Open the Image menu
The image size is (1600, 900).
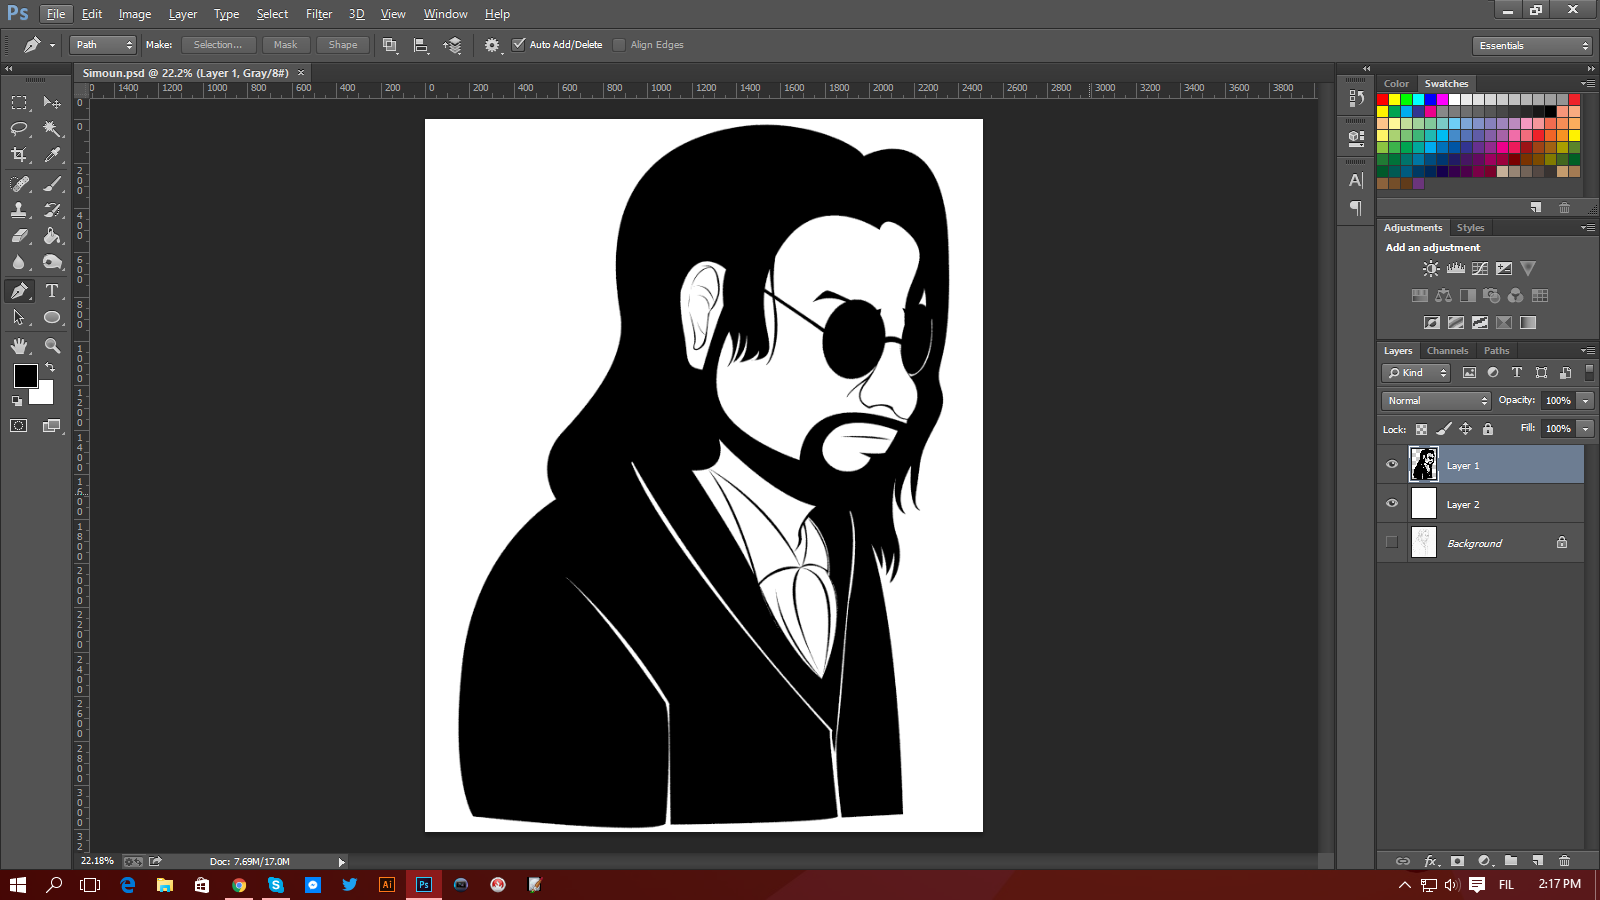tap(135, 14)
